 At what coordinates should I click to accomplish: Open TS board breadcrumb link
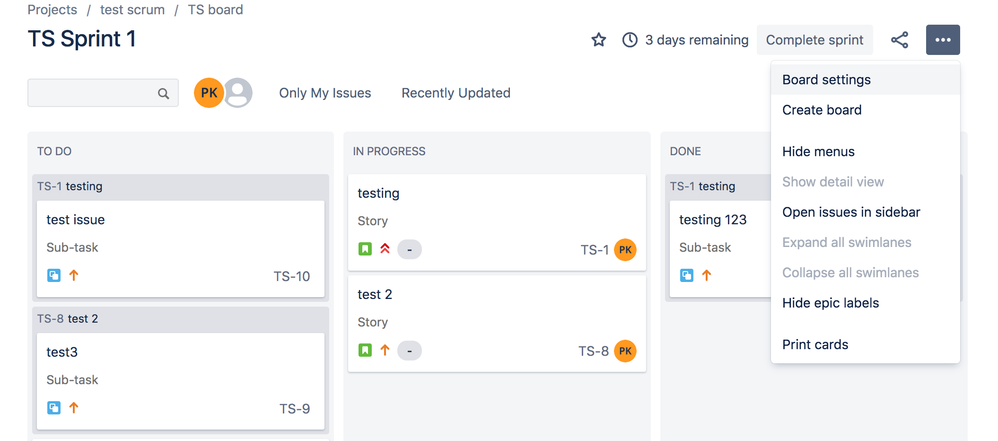215,10
